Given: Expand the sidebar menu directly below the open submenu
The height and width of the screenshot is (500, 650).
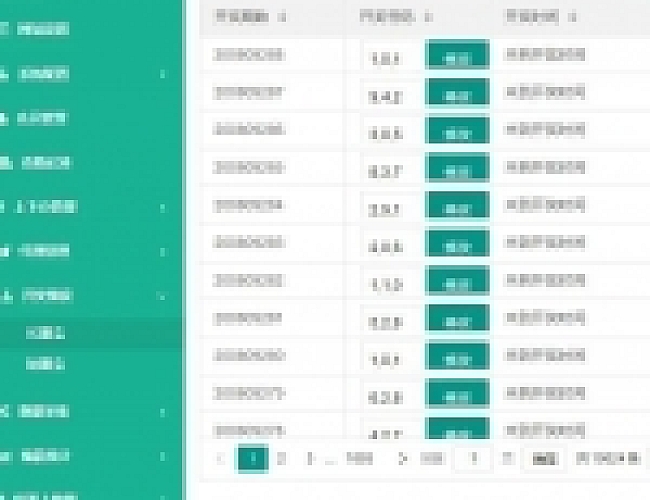Looking at the screenshot, I should (163, 411).
